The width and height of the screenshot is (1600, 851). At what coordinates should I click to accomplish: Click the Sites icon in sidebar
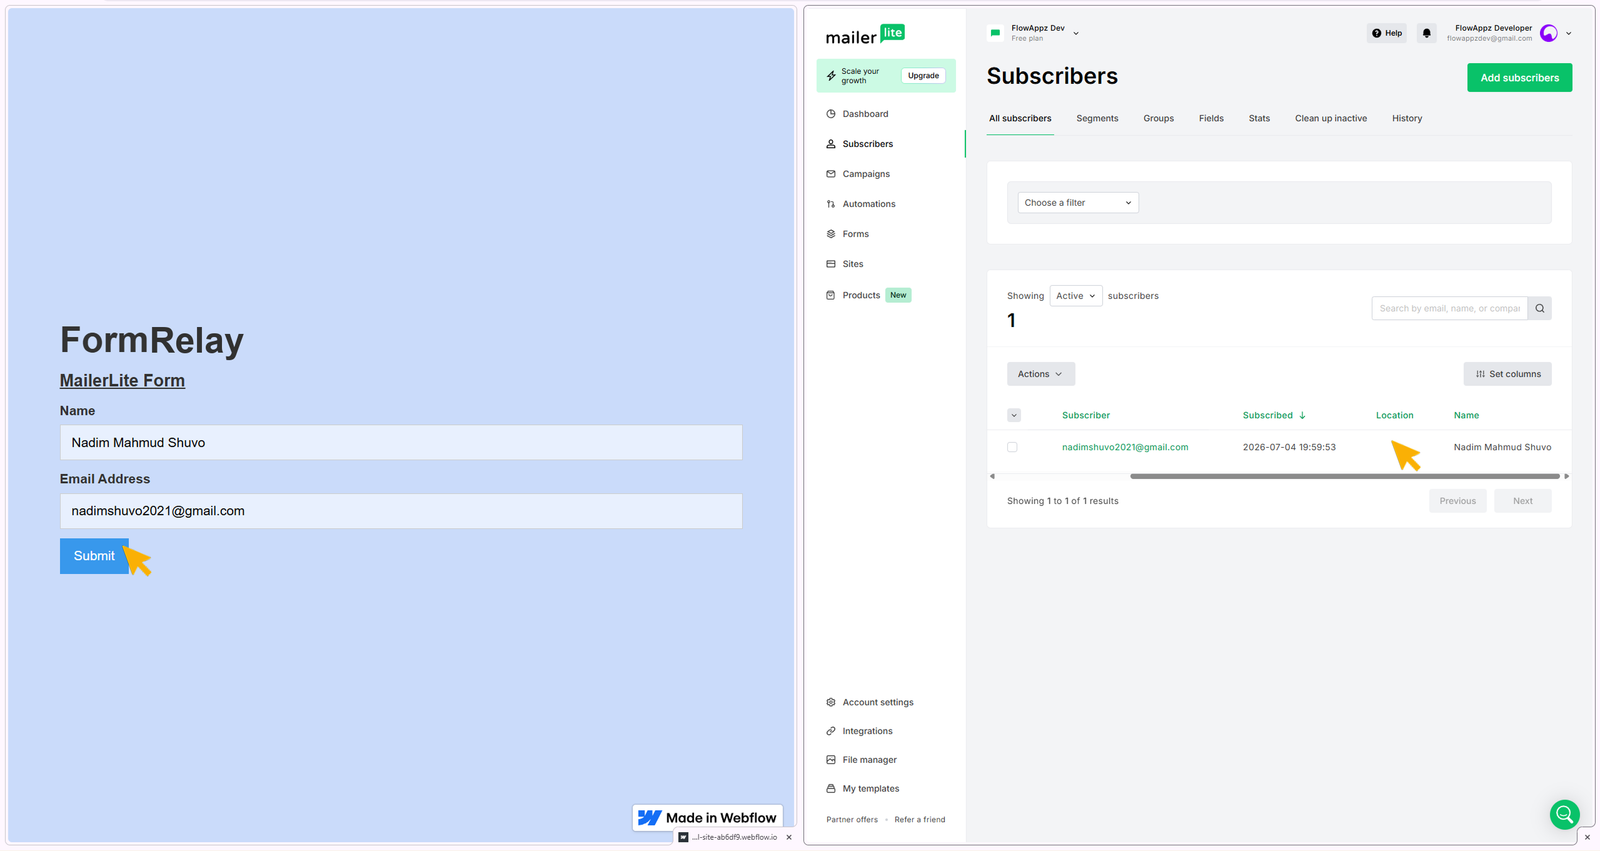pos(831,264)
